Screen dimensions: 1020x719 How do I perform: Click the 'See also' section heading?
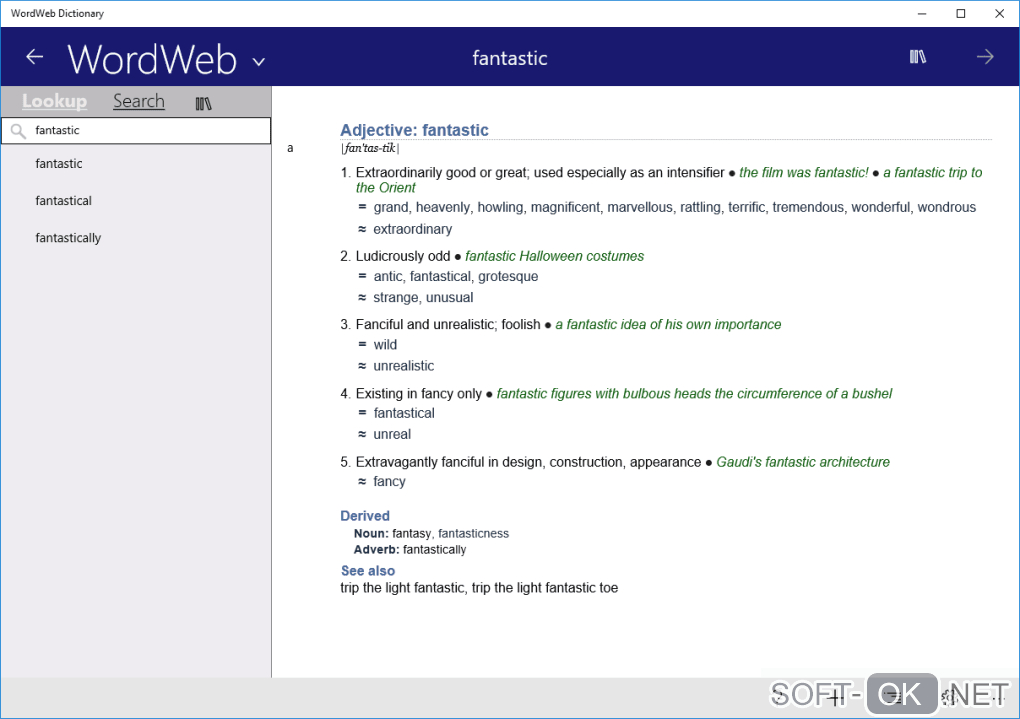pyautogui.click(x=368, y=571)
